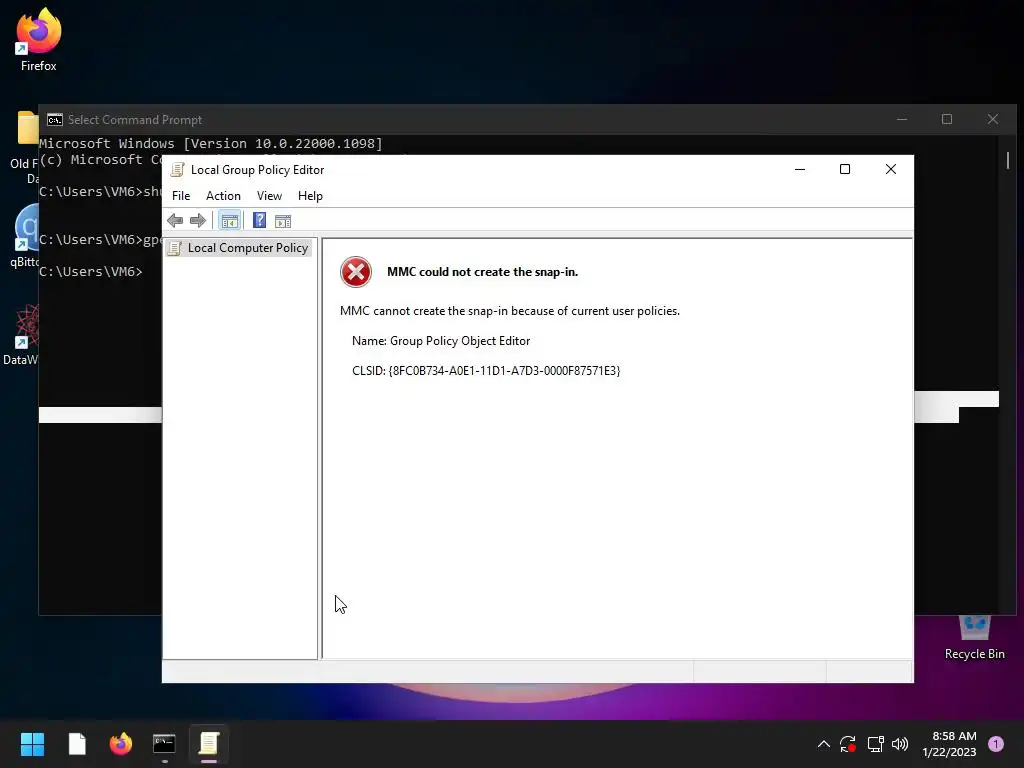Screen dimensions: 1024x768
Task: Click the update sync tray icon
Action: coord(848,744)
